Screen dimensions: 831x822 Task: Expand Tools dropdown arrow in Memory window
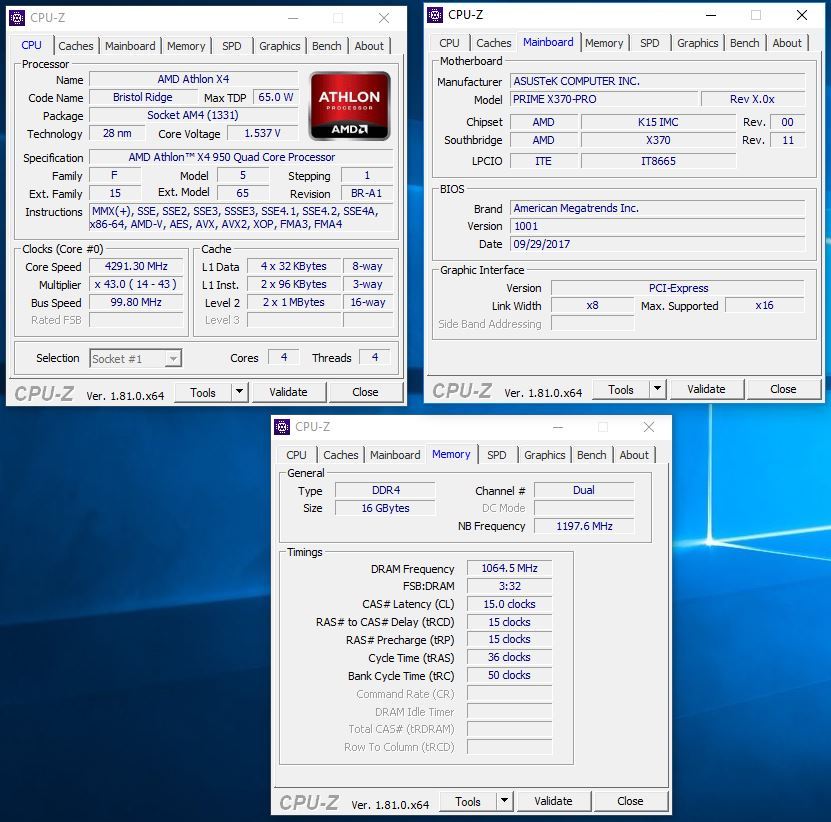[x=505, y=801]
